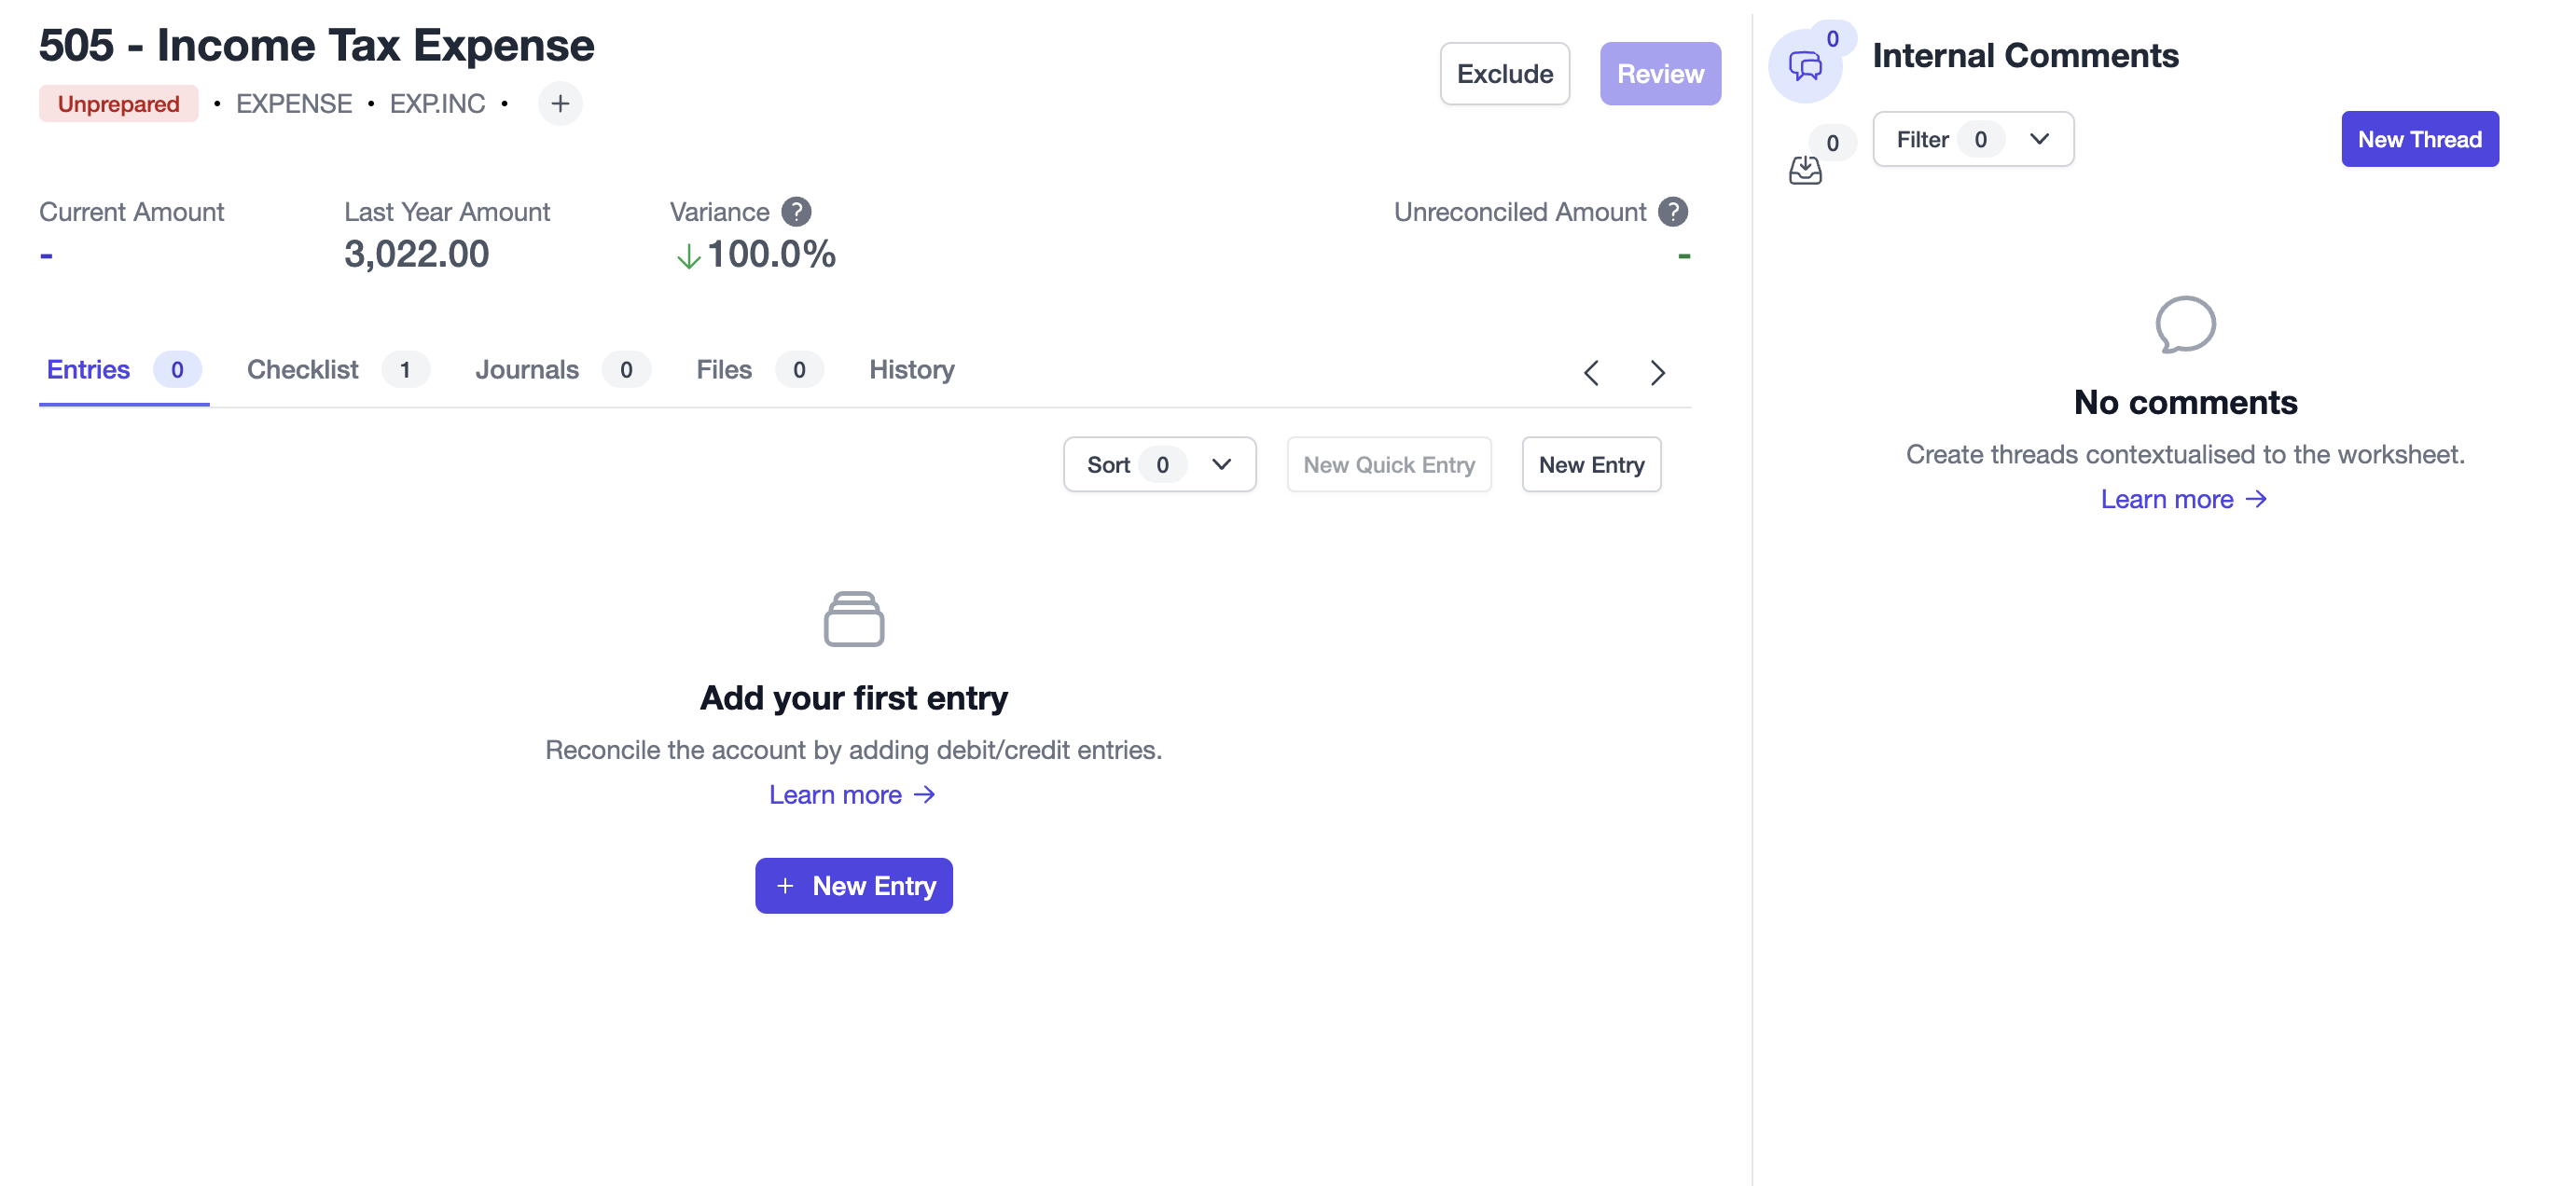This screenshot has height=1186, width=2576.
Task: Click the backward navigation arrow icon
Action: point(1590,373)
